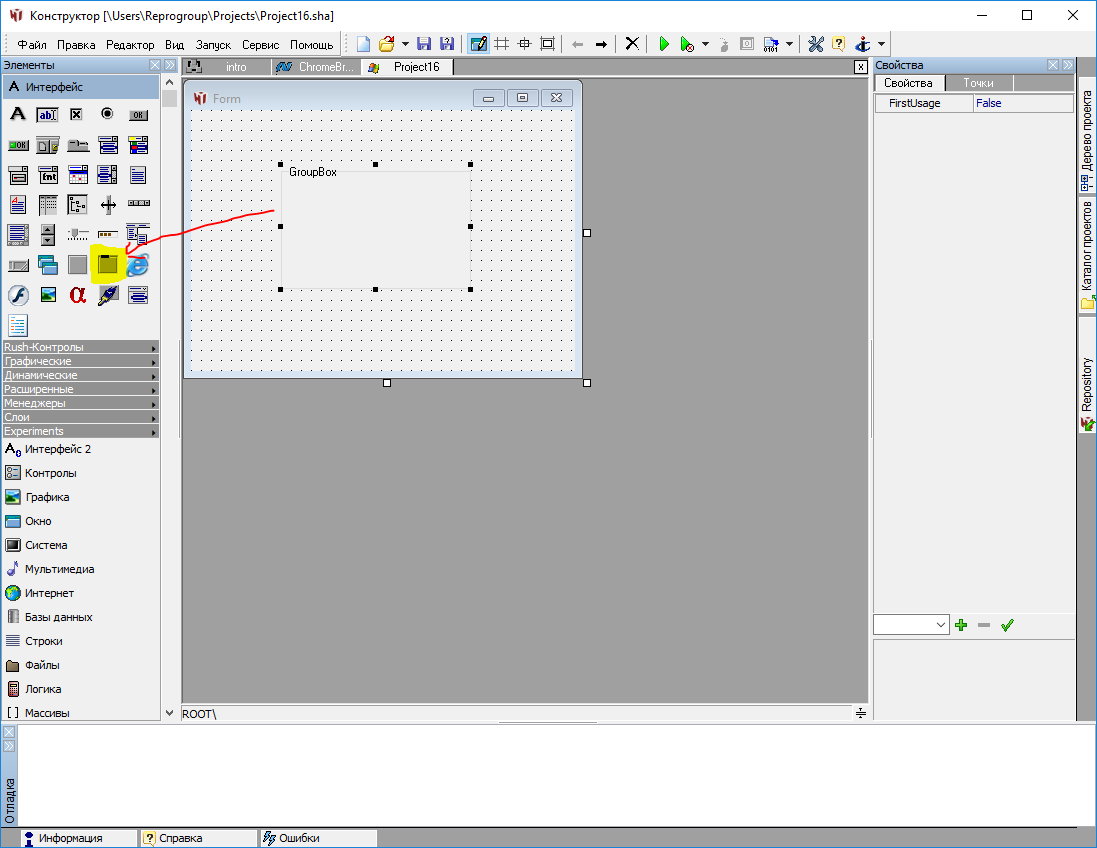
Task: Switch to the Точки tab
Action: pyautogui.click(x=978, y=83)
